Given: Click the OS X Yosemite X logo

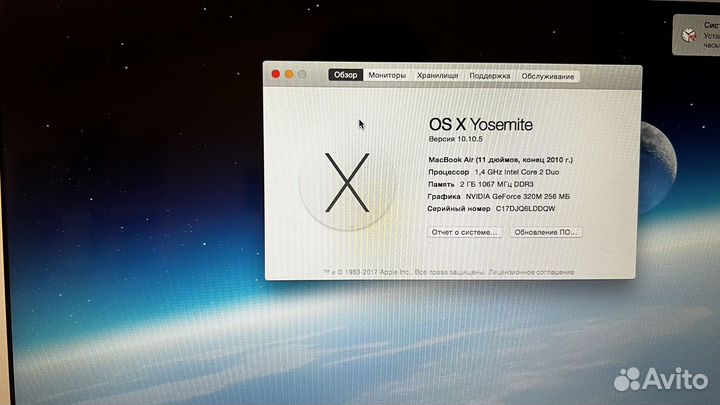Looking at the screenshot, I should pyautogui.click(x=347, y=183).
